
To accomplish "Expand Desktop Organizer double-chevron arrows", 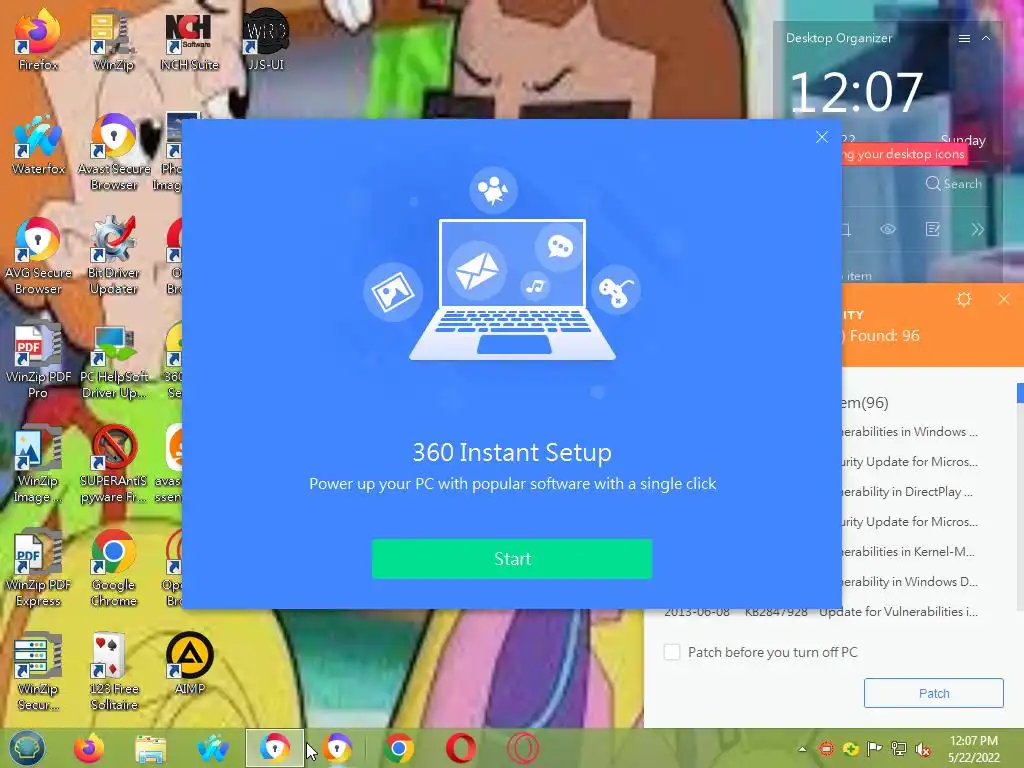I will point(977,229).
